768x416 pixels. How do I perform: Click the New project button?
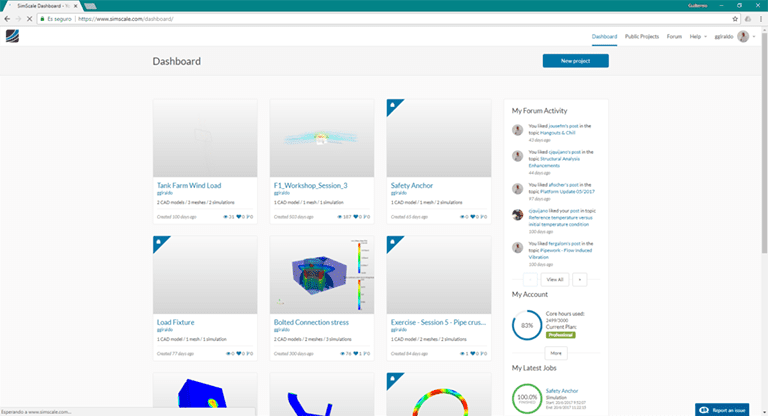pos(576,61)
